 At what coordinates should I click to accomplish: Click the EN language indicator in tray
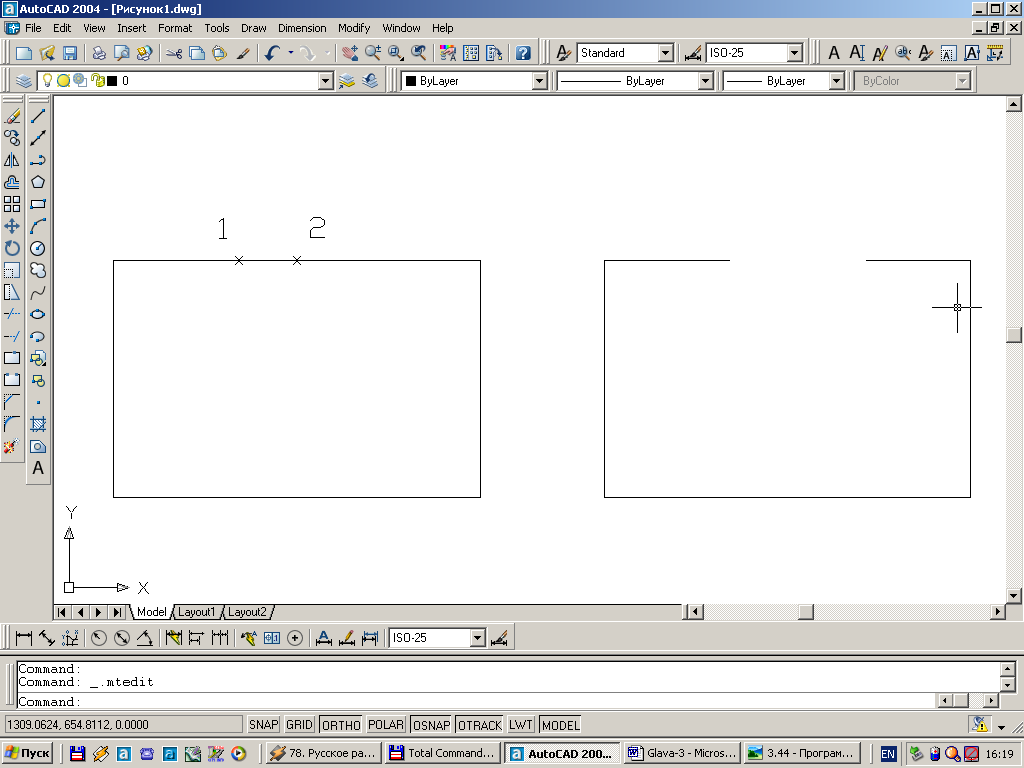point(888,754)
